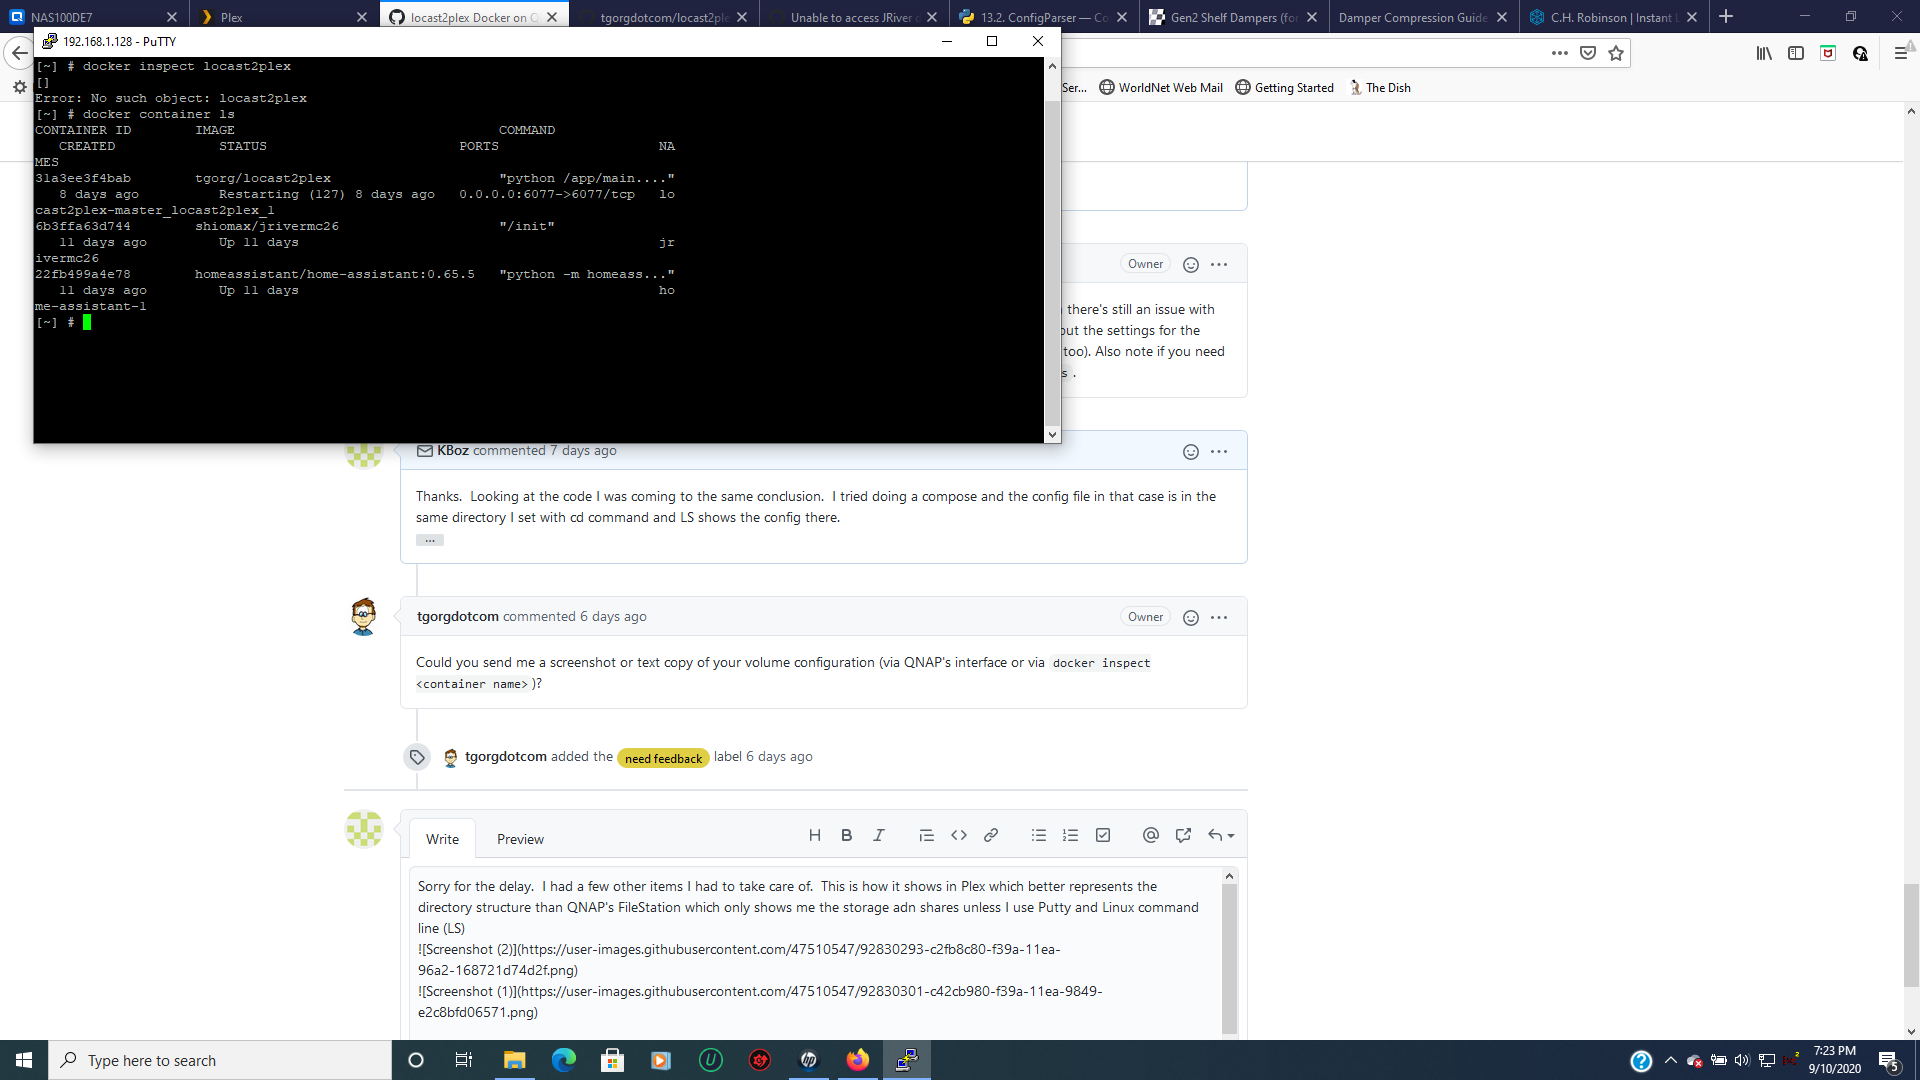Image resolution: width=1920 pixels, height=1080 pixels.
Task: Add a bulleted list to the comment
Action: click(x=1039, y=835)
